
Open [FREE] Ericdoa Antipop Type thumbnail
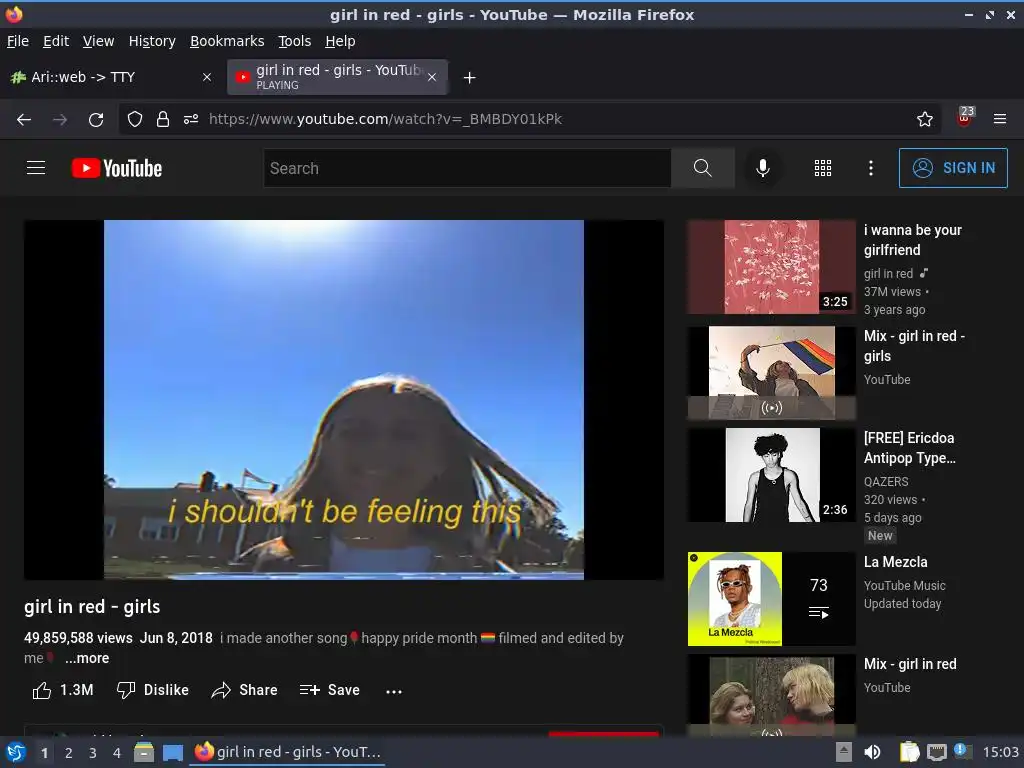771,475
